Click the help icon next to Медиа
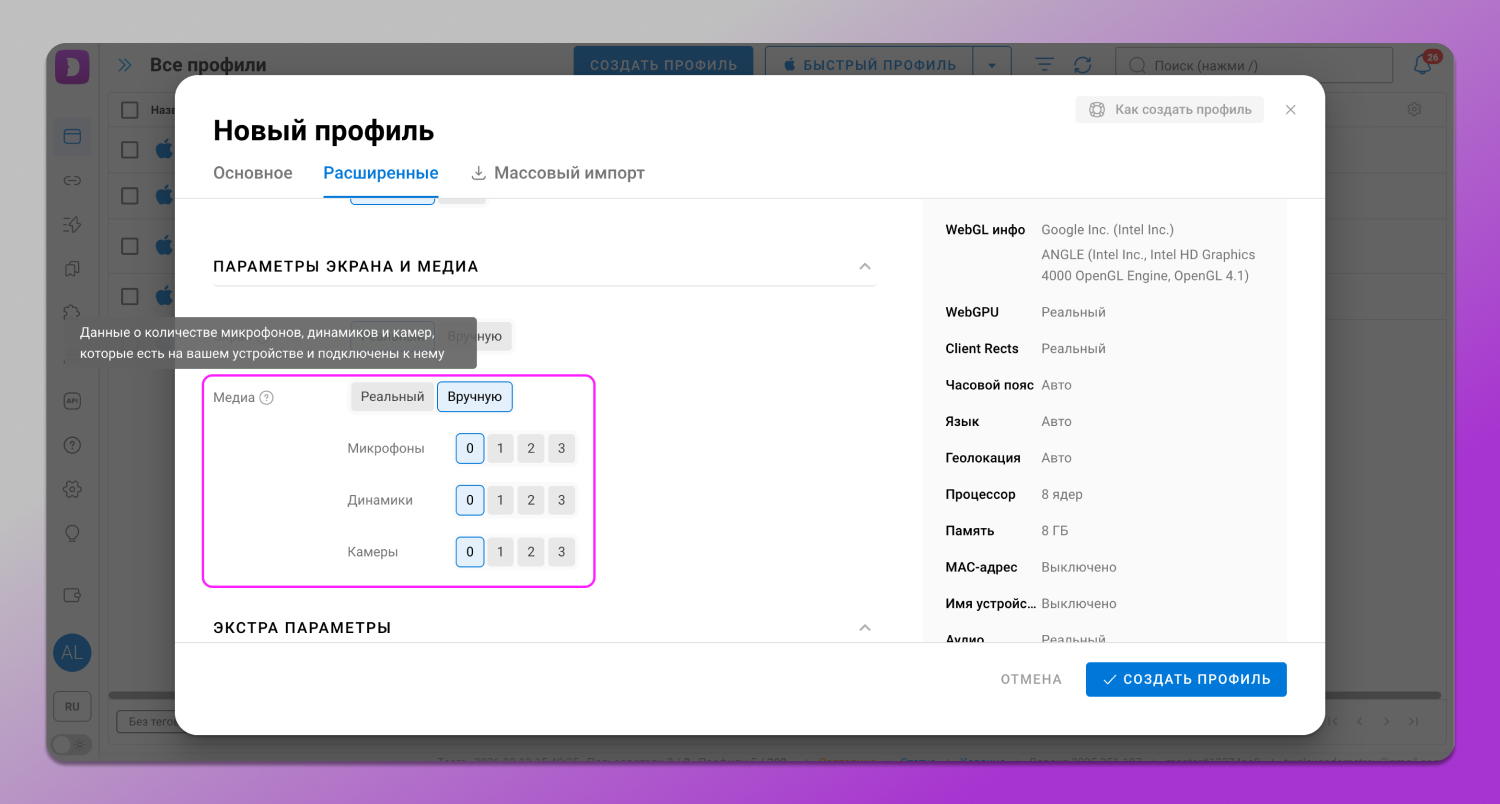1500x804 pixels. [x=266, y=398]
